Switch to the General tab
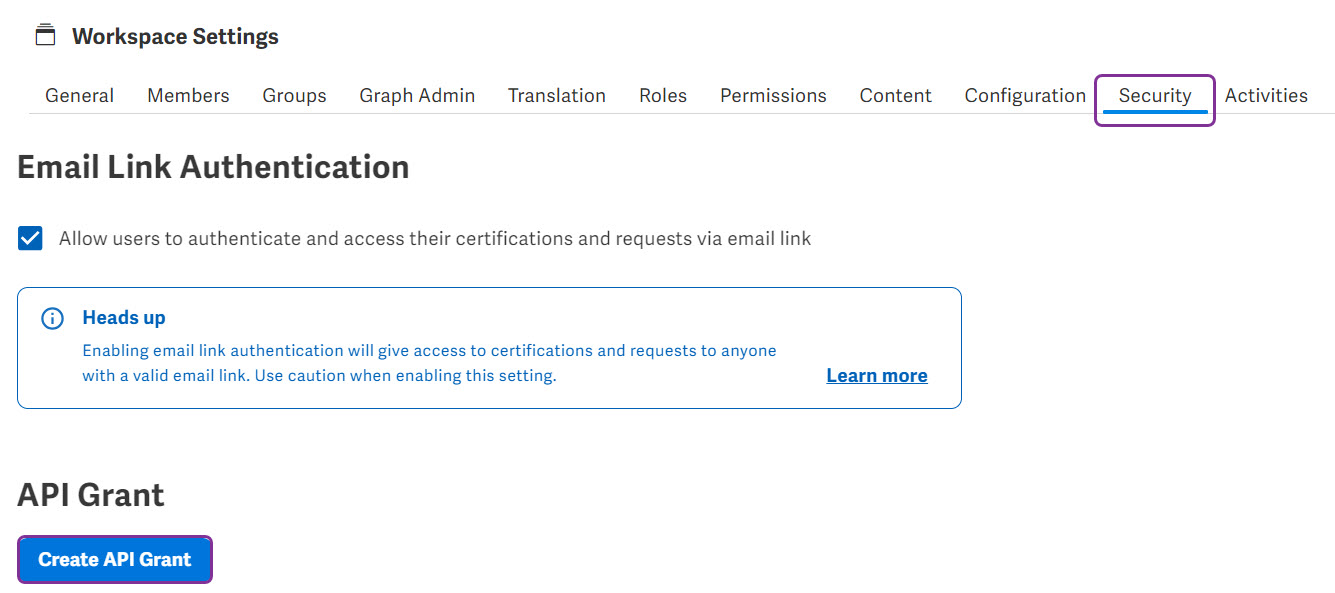This screenshot has width=1335, height=593. [x=79, y=95]
